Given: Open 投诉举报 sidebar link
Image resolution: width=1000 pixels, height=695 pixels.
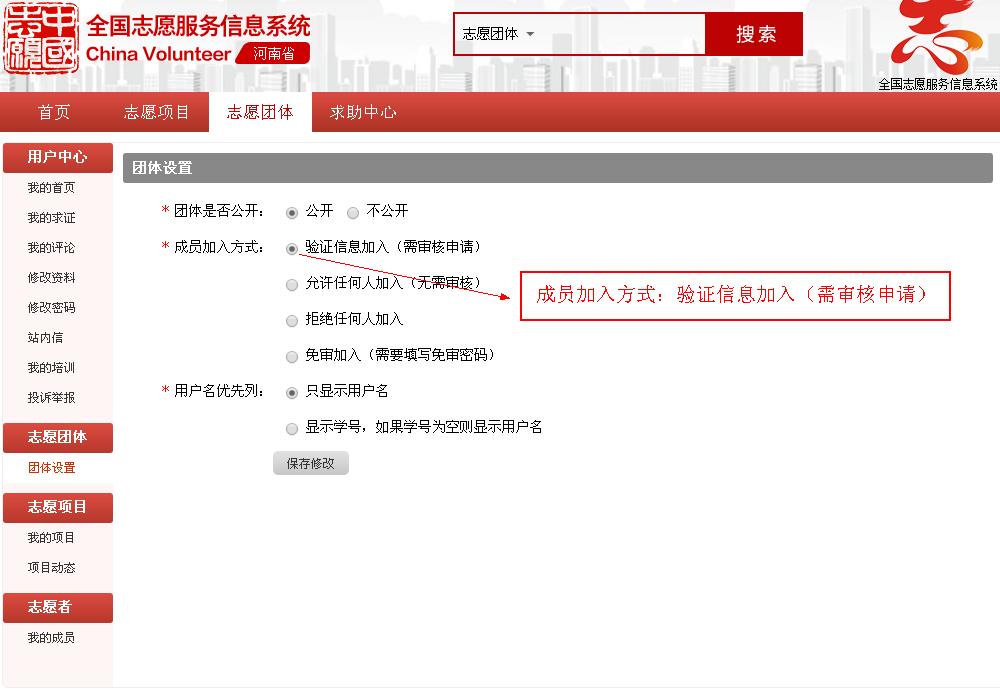Looking at the screenshot, I should click(51, 398).
